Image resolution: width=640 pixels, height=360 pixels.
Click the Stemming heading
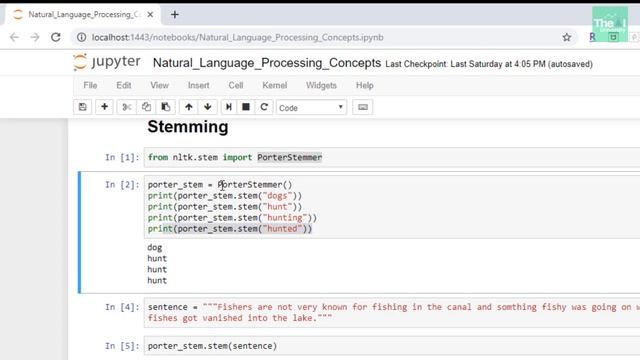pyautogui.click(x=188, y=127)
